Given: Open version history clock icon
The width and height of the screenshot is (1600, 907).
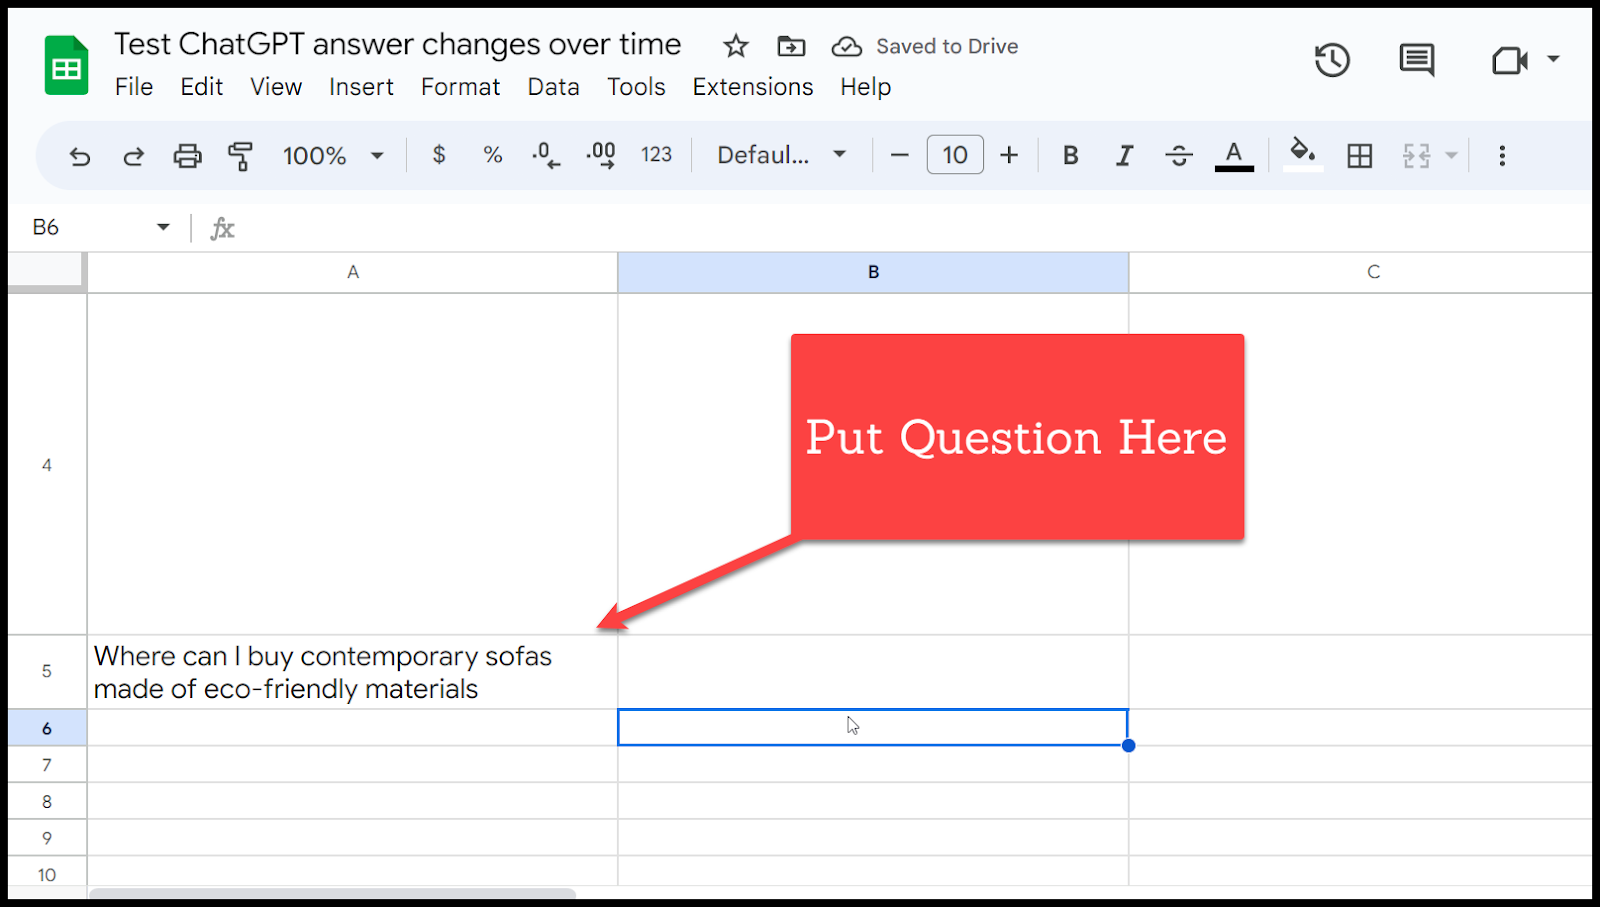Looking at the screenshot, I should pyautogui.click(x=1331, y=60).
